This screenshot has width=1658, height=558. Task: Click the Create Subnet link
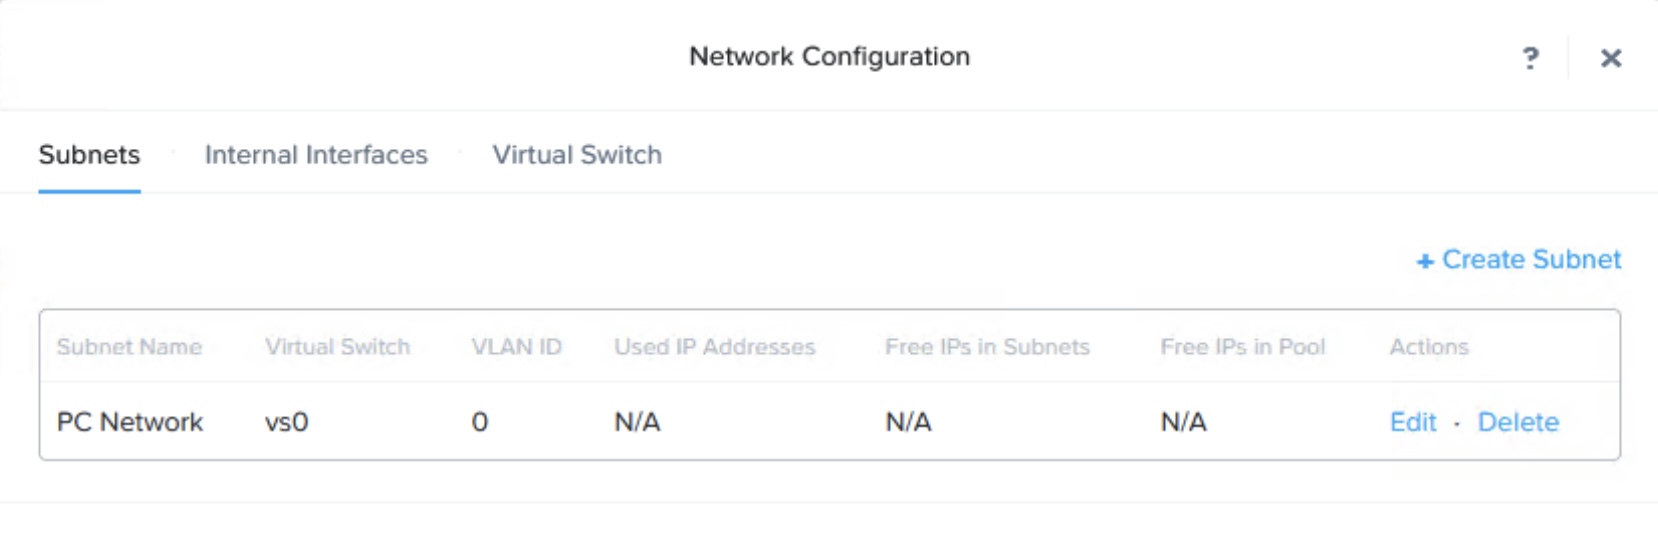point(1531,260)
